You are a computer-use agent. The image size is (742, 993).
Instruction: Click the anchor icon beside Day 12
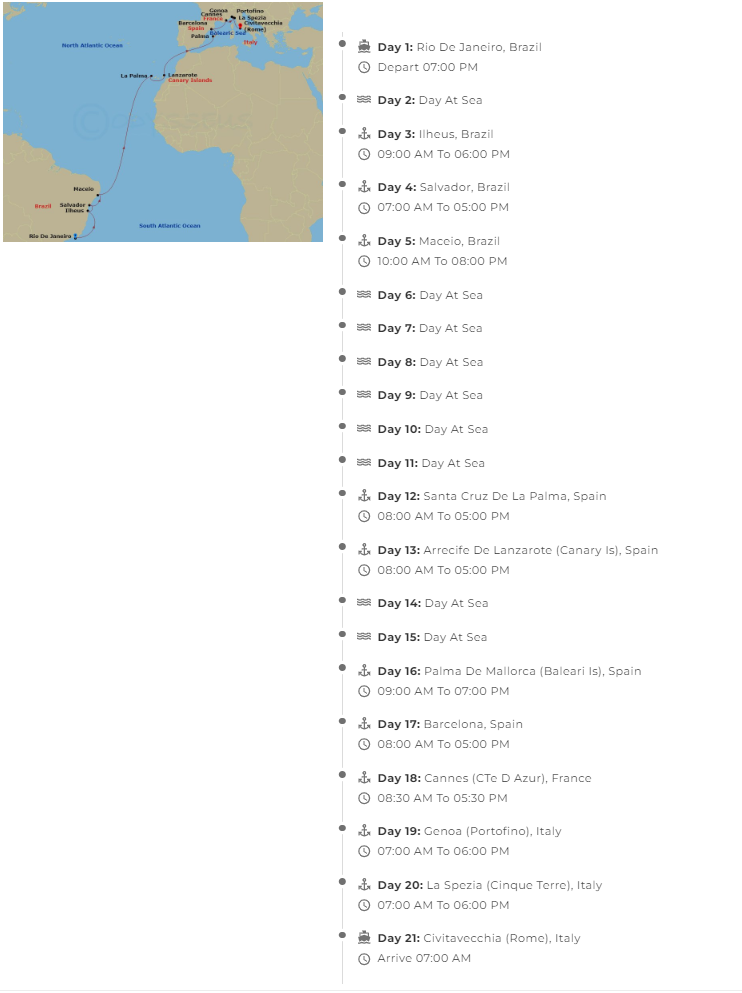click(x=364, y=496)
